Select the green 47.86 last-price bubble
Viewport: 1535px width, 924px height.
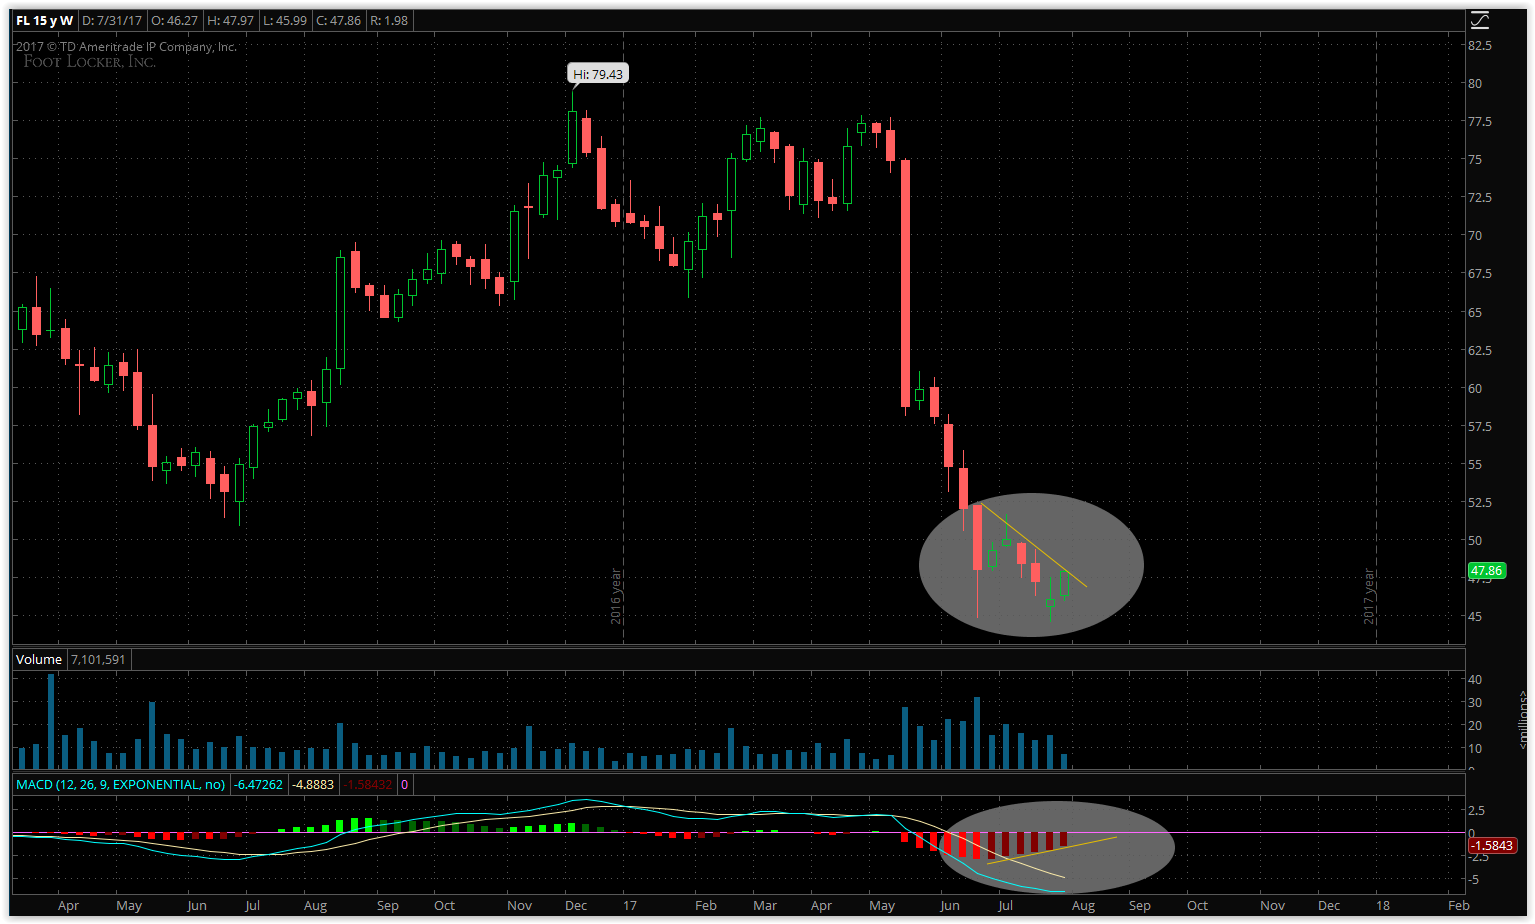1486,570
